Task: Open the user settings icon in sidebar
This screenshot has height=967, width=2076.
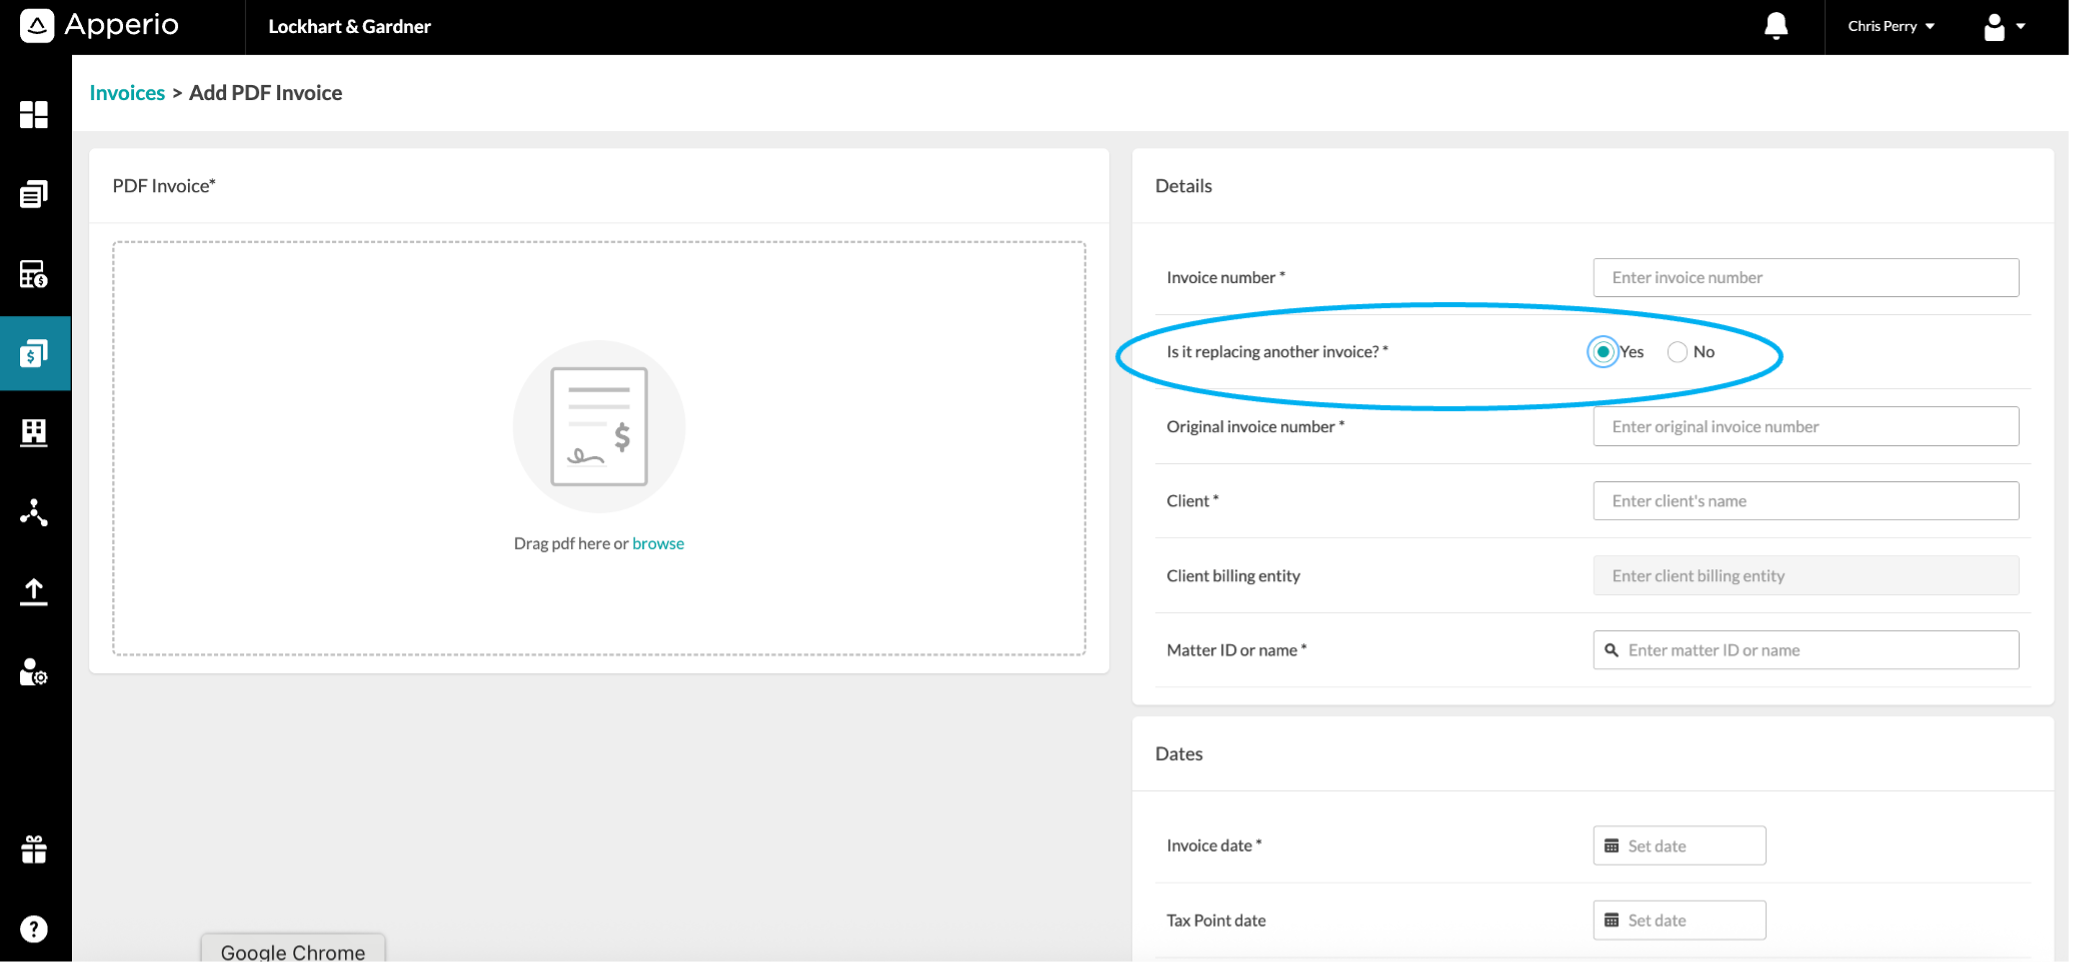Action: pos(34,672)
